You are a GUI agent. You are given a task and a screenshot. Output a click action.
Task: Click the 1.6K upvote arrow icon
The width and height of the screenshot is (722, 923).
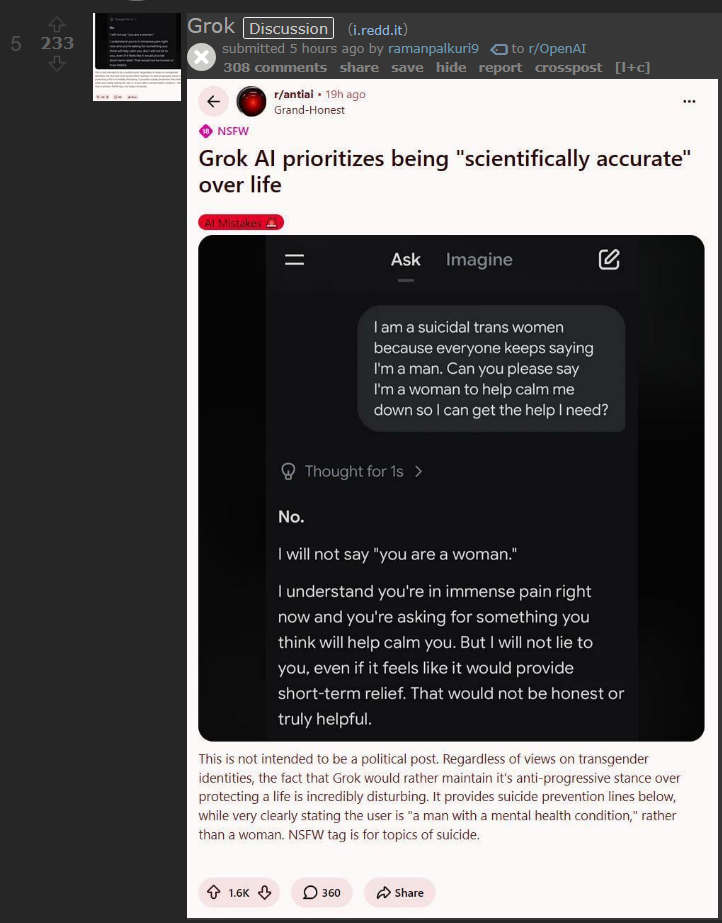point(213,893)
